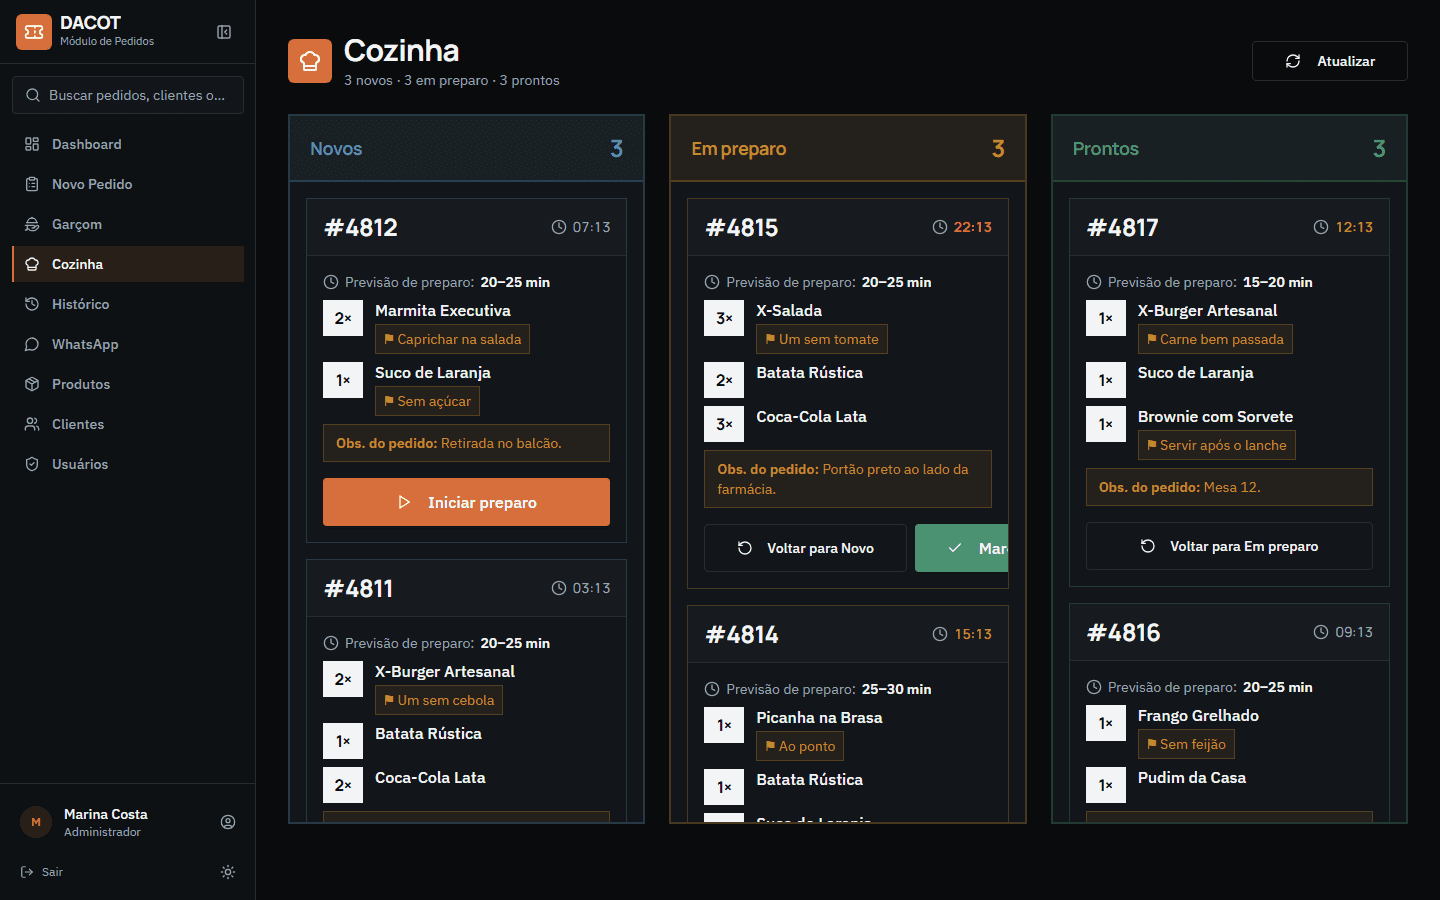1440x900 pixels.
Task: Click the Novos column header
Action: point(466,148)
